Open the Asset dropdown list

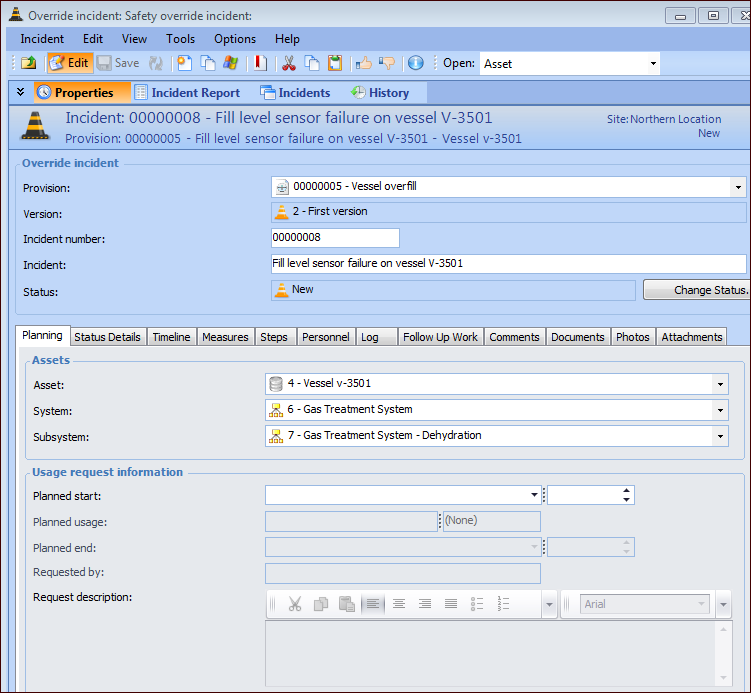tap(719, 384)
